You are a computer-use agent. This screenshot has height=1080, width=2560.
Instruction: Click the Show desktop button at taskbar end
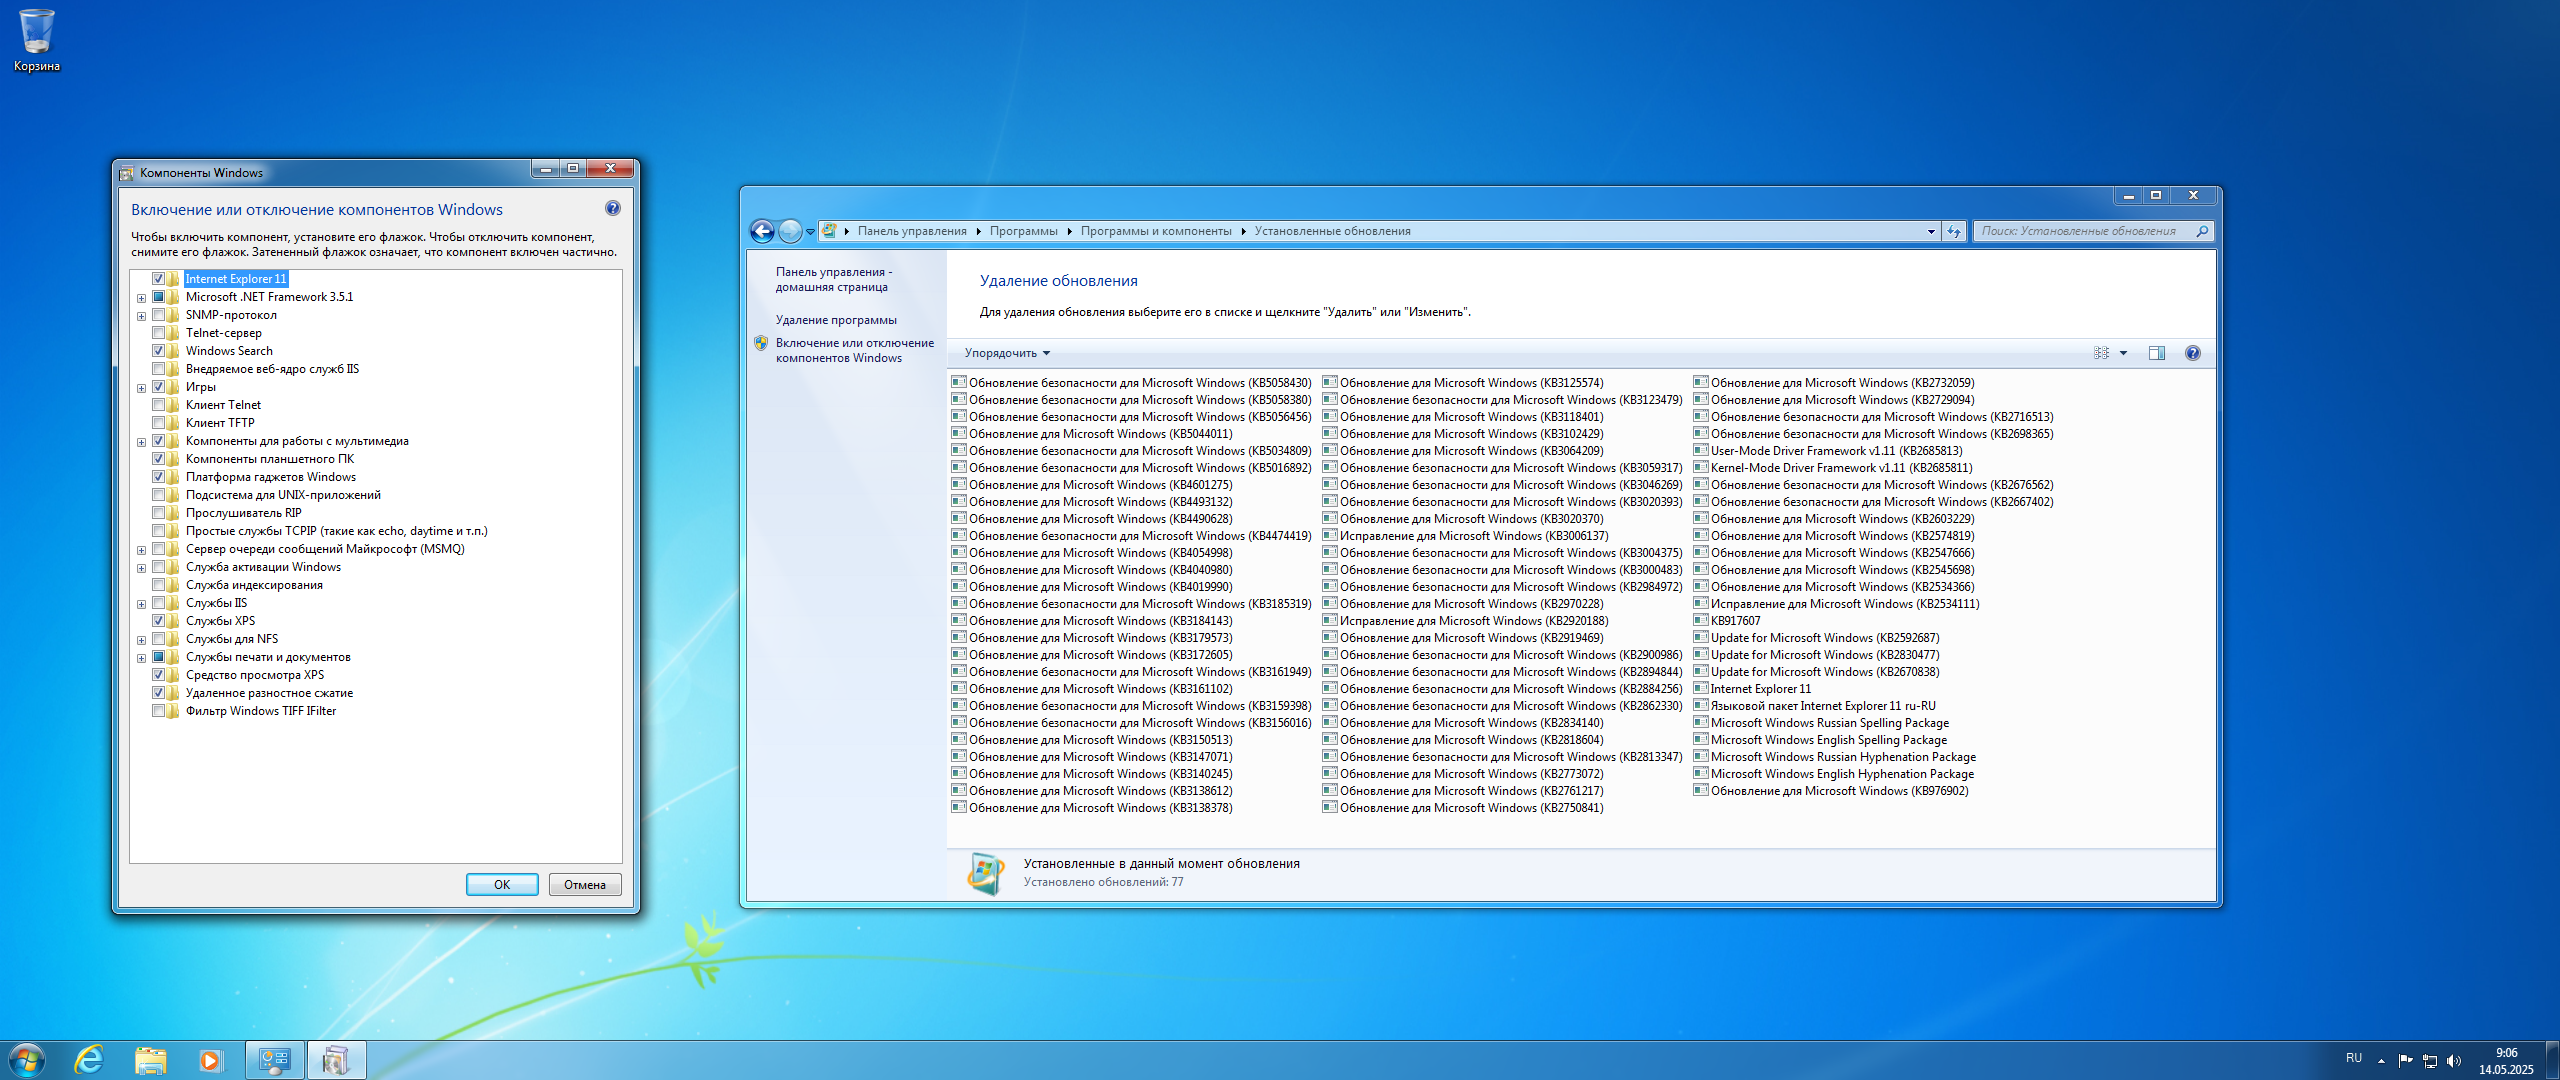pyautogui.click(x=2552, y=1060)
